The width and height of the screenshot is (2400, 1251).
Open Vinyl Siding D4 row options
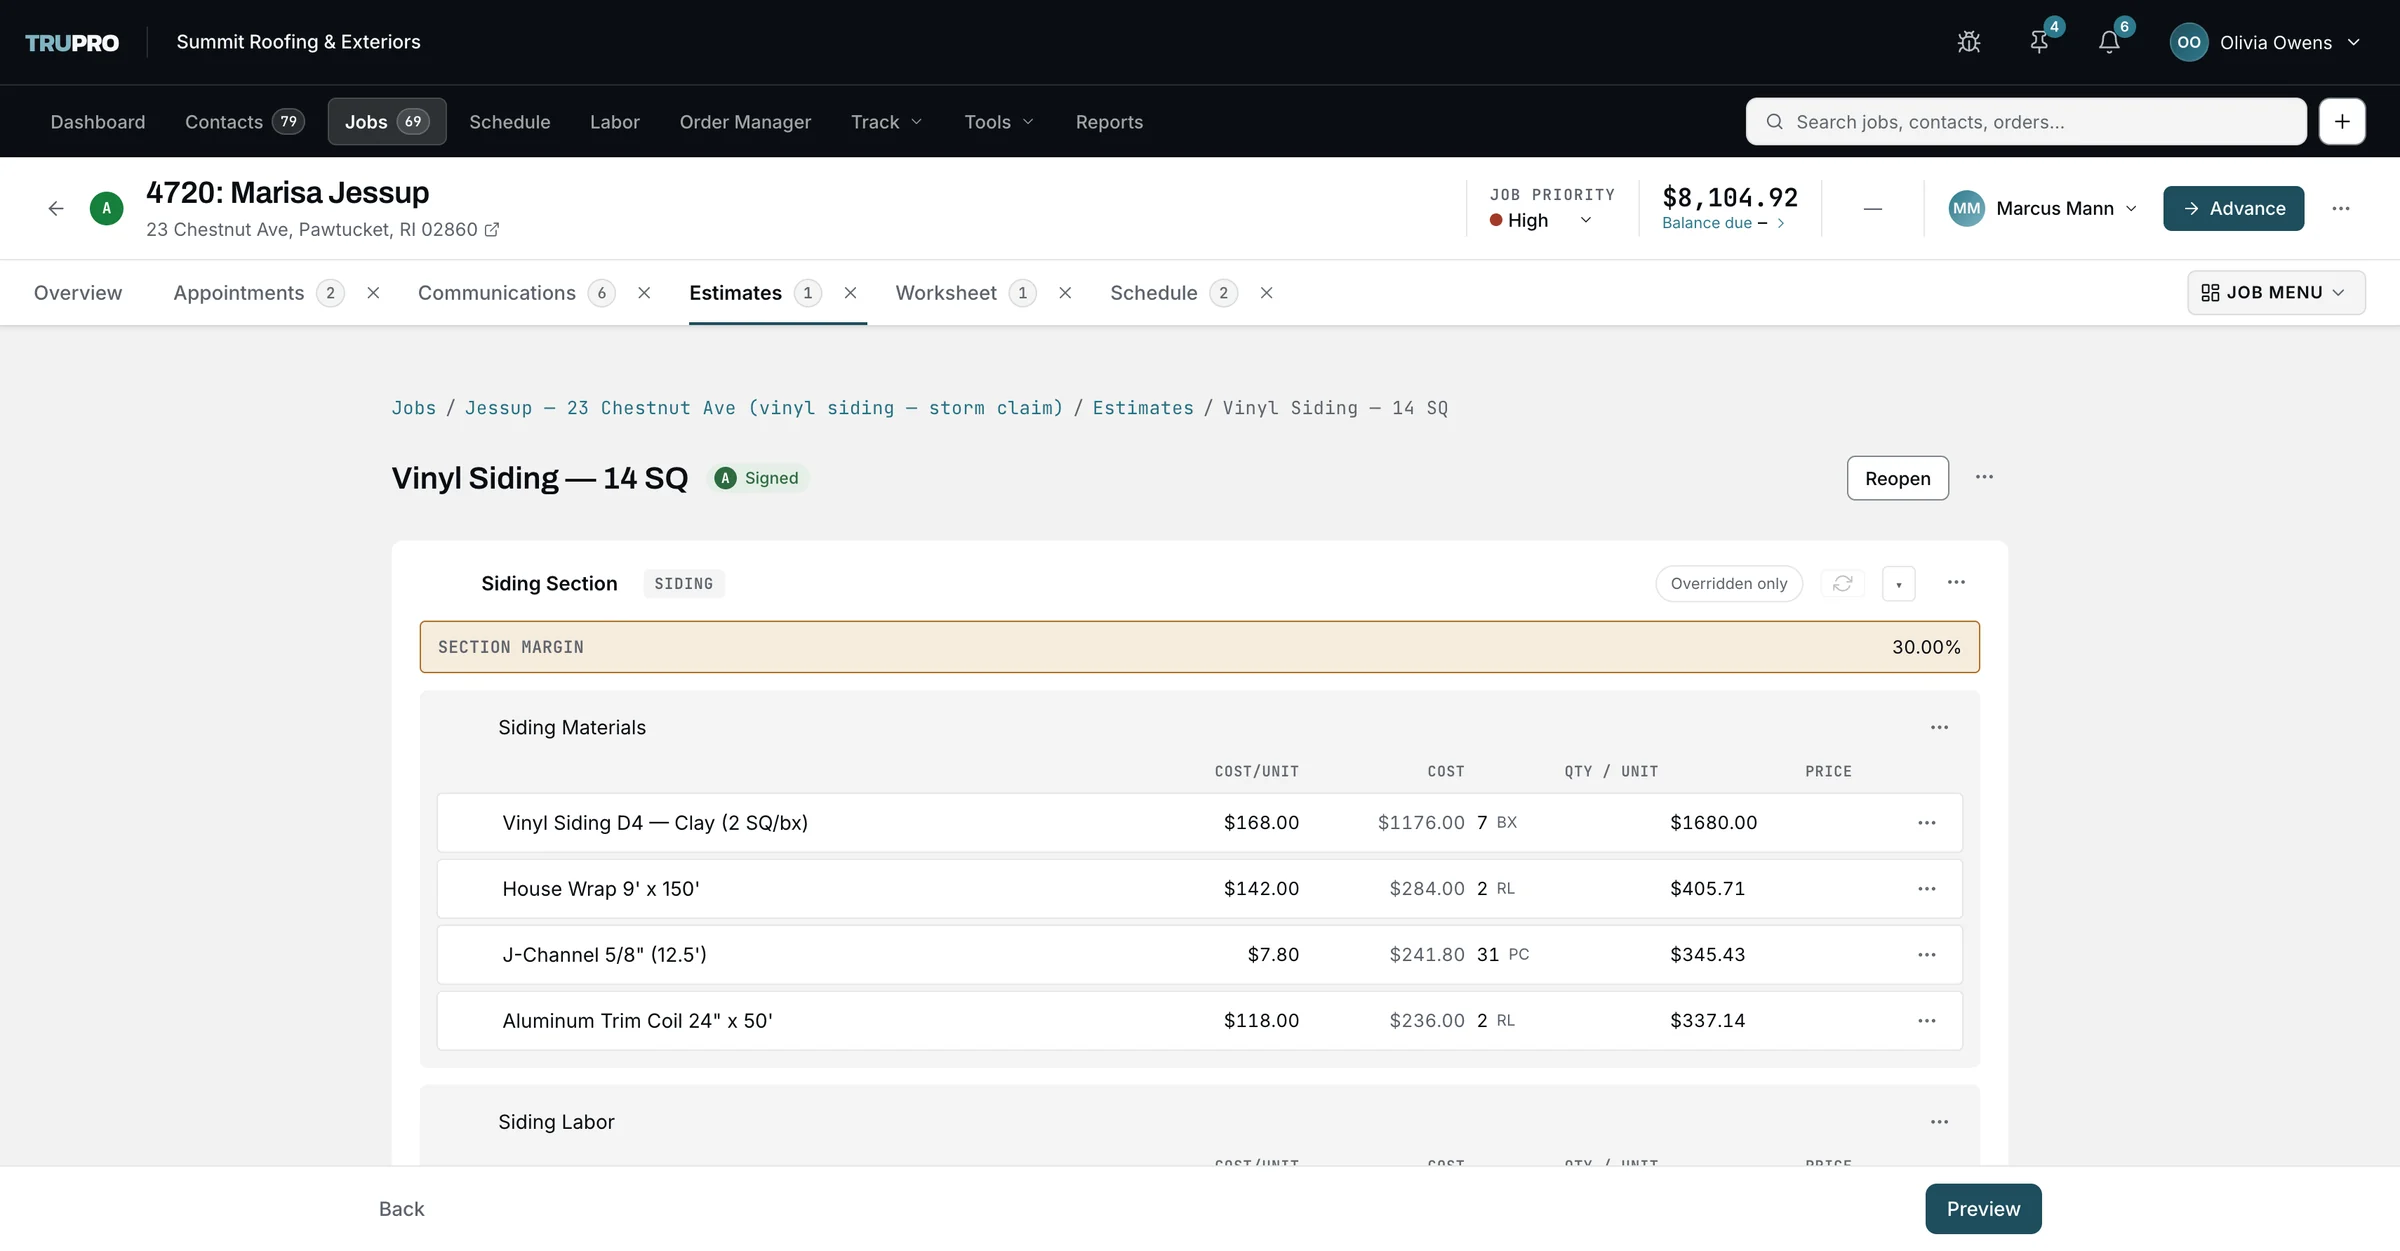(1926, 822)
